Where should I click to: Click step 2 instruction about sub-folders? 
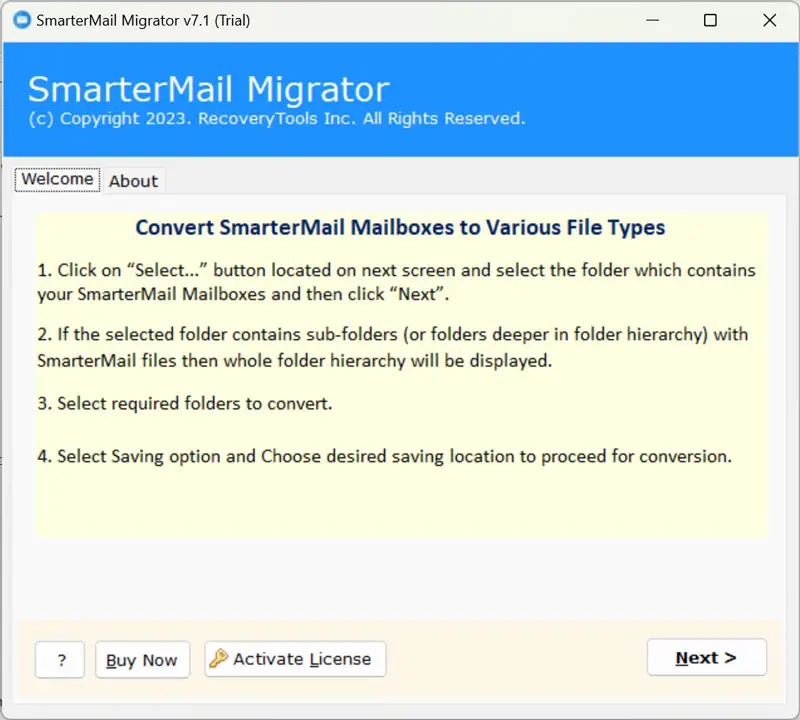pyautogui.click(x=393, y=347)
